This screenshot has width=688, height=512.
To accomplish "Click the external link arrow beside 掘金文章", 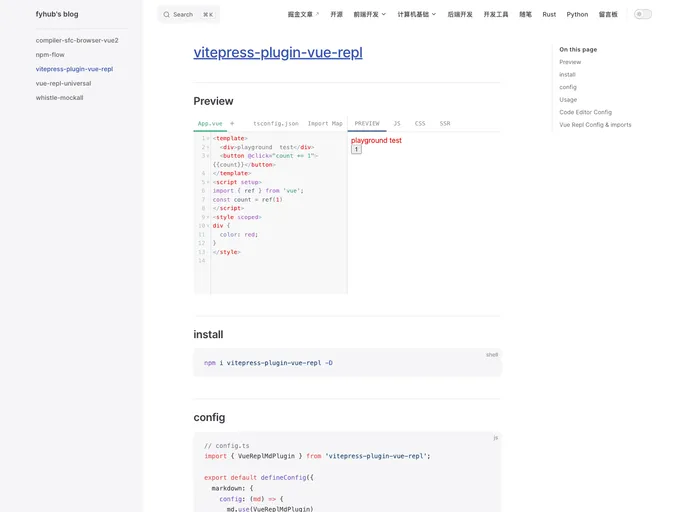I will (x=317, y=14).
